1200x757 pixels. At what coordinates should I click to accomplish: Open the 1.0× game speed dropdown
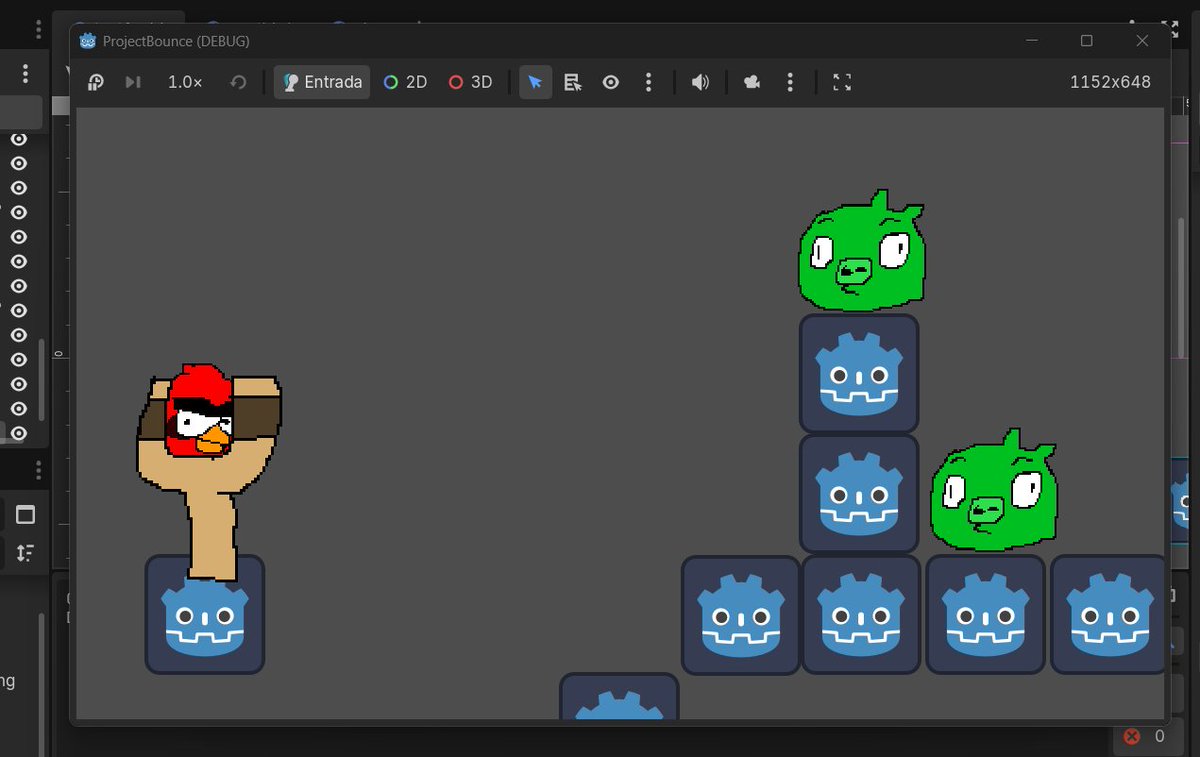coord(185,82)
